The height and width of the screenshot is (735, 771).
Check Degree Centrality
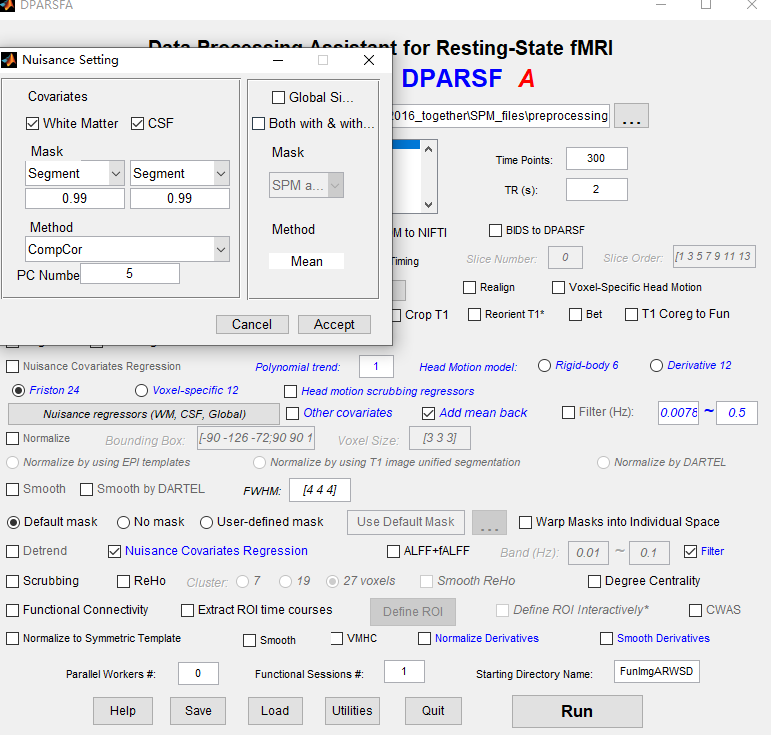594,581
